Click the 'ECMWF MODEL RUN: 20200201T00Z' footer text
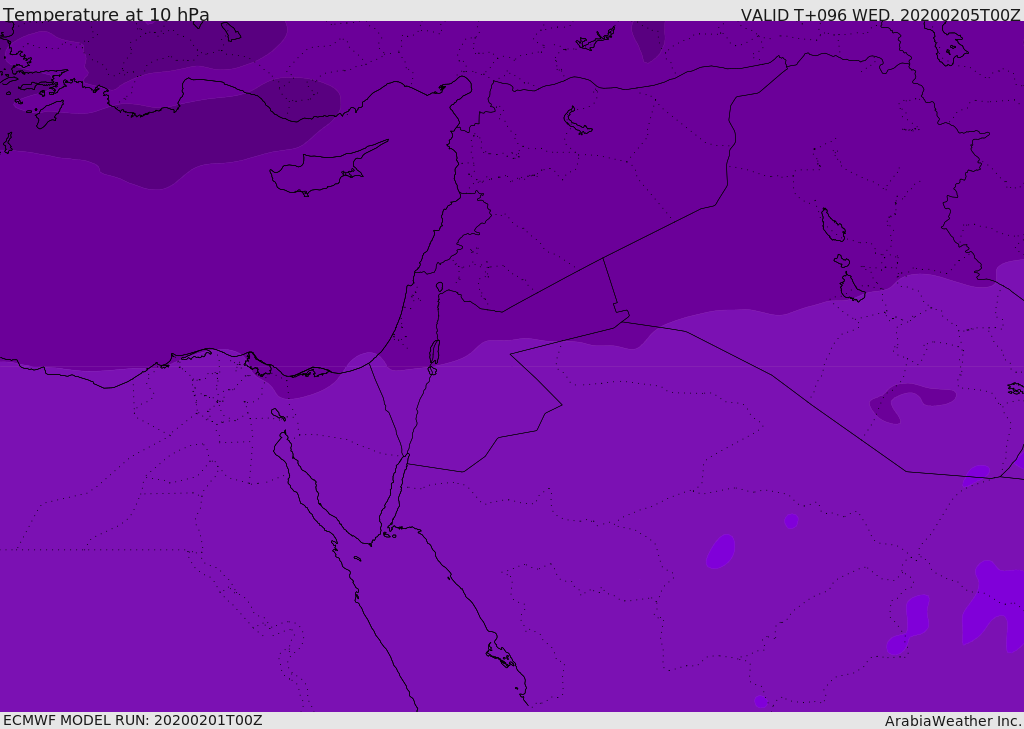The width and height of the screenshot is (1024, 729). 133,720
